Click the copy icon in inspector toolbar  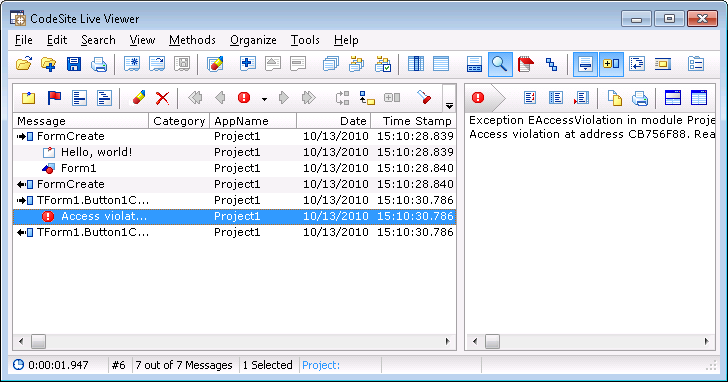(615, 98)
